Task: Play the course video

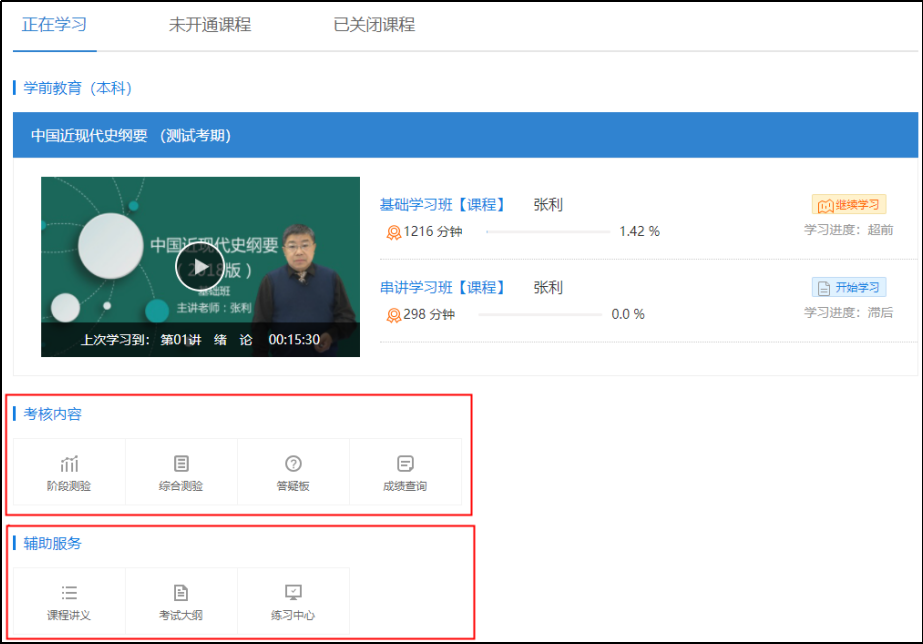Action: (200, 267)
